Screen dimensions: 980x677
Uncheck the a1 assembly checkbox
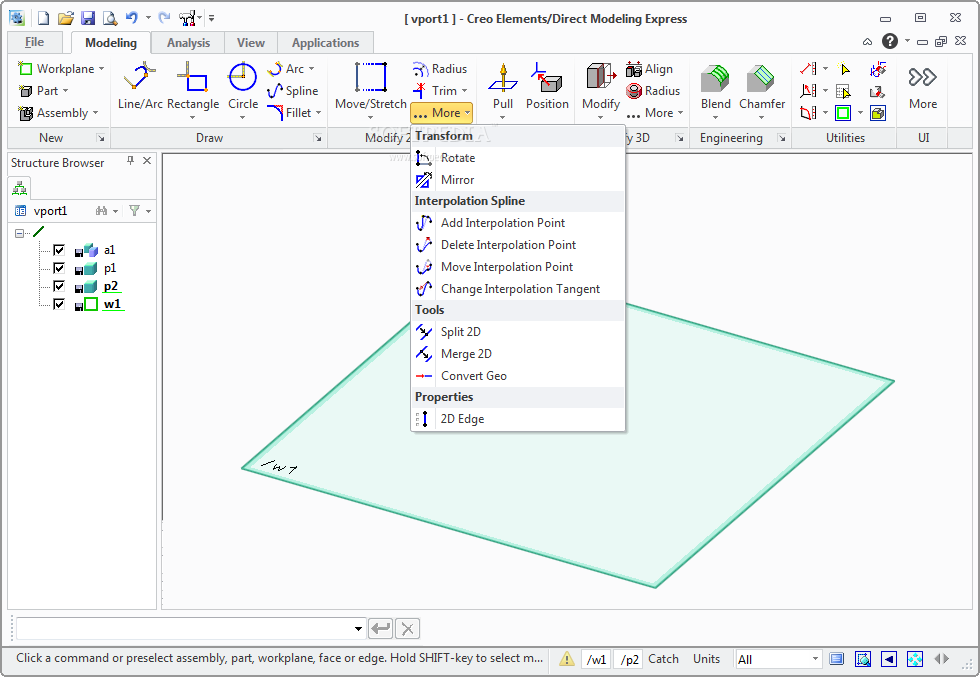click(59, 250)
